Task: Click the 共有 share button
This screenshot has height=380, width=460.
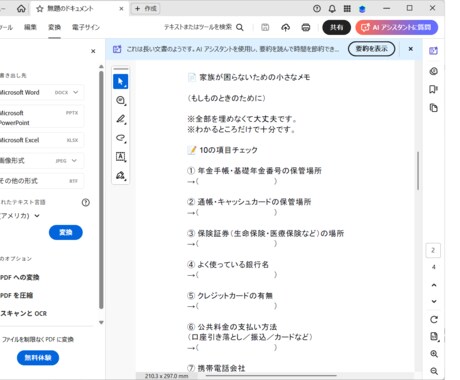Action: [x=337, y=27]
